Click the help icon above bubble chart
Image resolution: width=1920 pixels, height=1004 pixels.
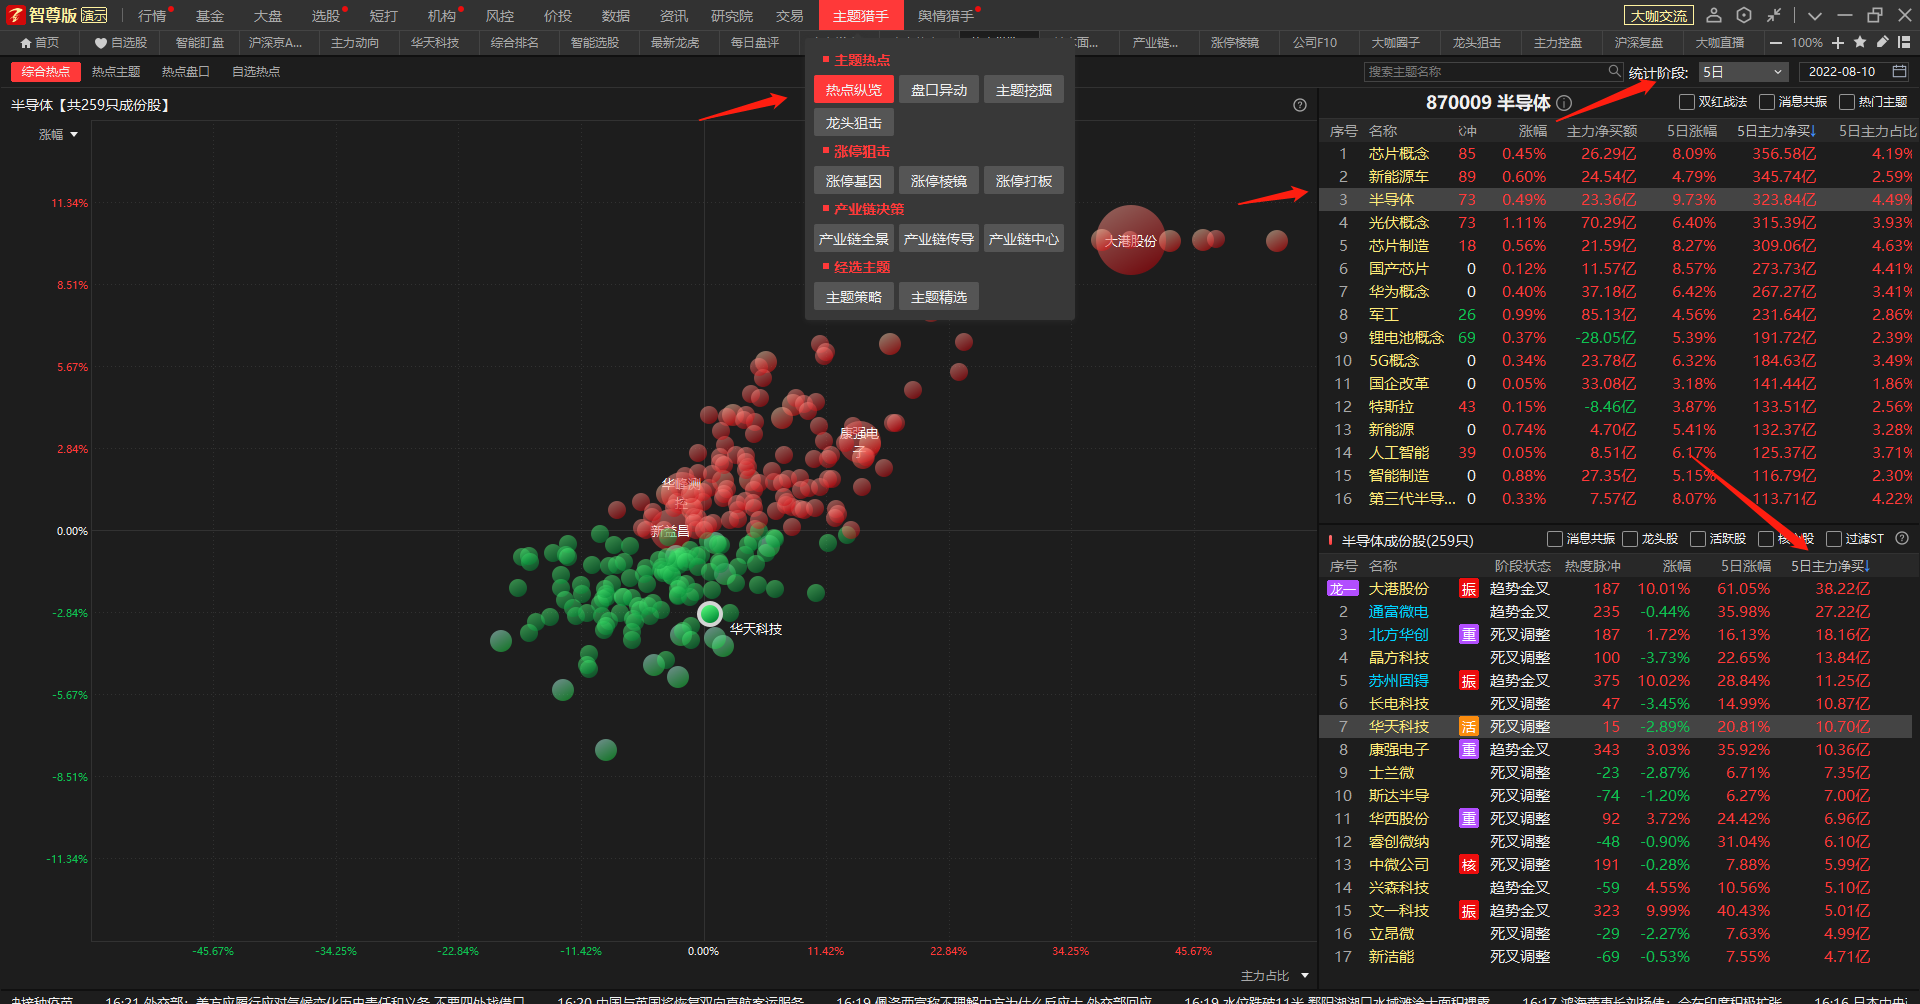1300,105
